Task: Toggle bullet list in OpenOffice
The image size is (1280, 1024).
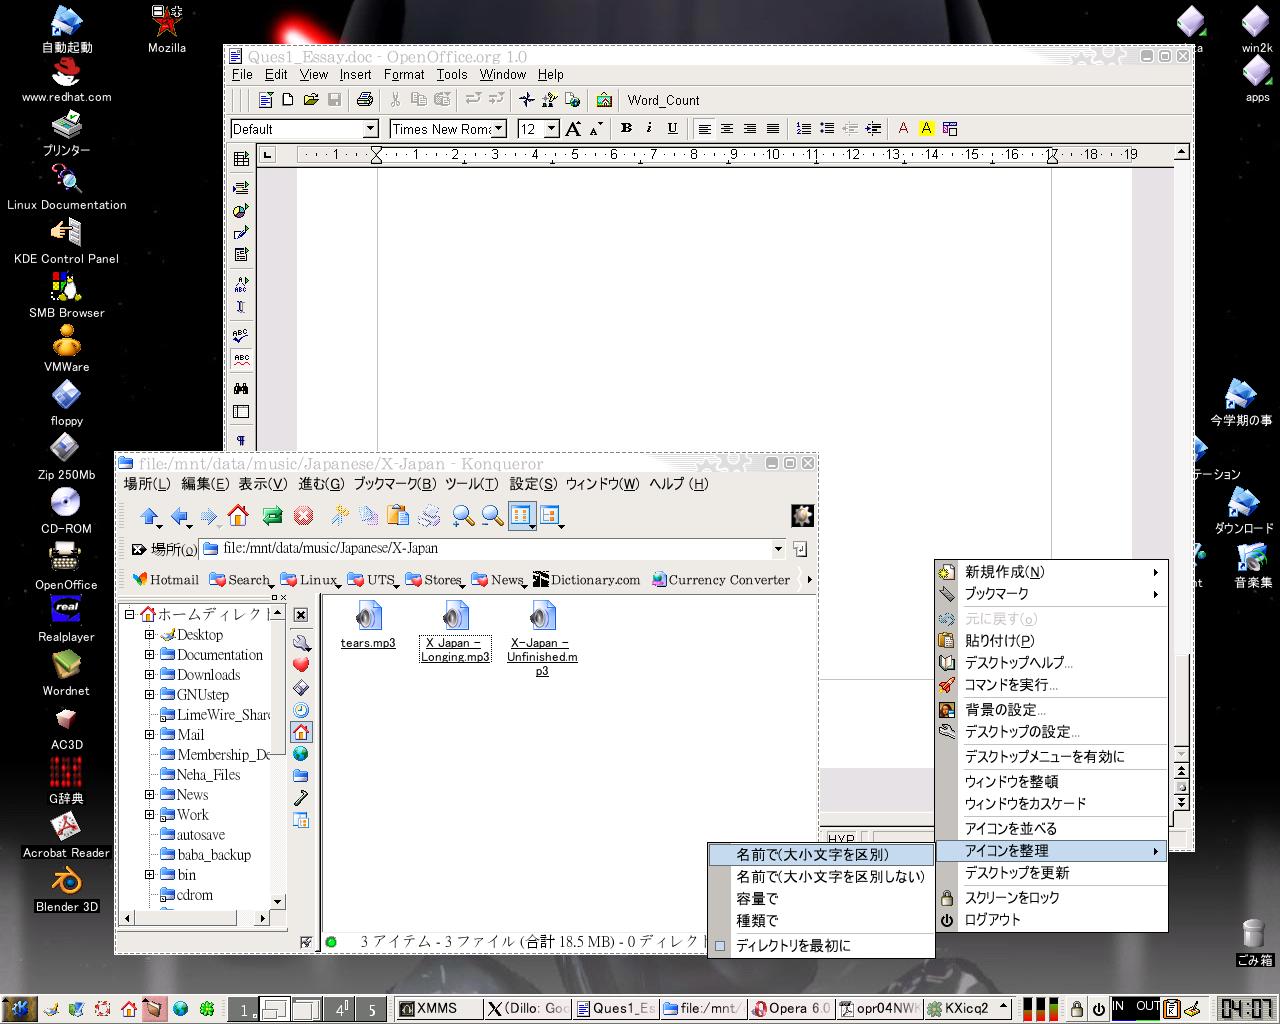Action: pyautogui.click(x=827, y=128)
